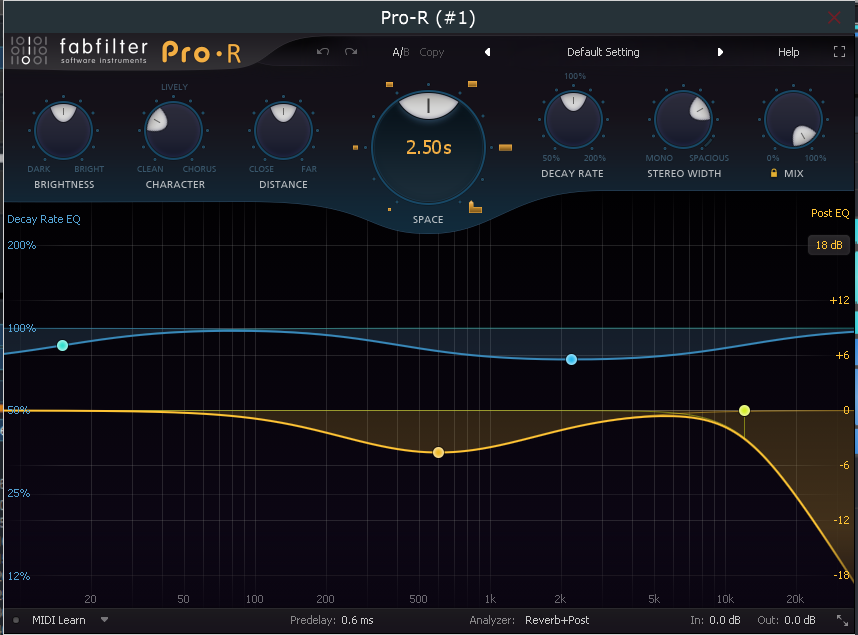This screenshot has height=635, width=858.
Task: Click the FabFilter logo icon
Action: (x=29, y=50)
